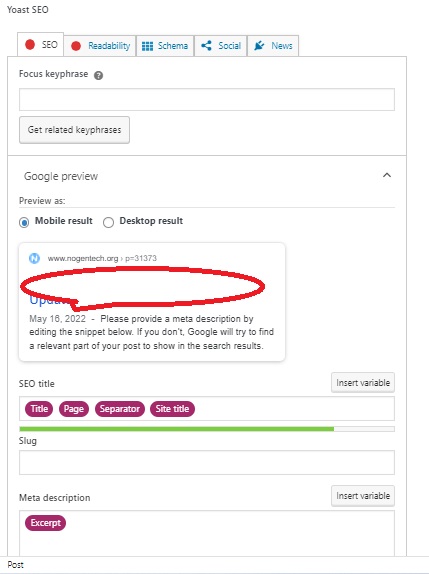Click the red SEO score indicator dot

[30, 45]
